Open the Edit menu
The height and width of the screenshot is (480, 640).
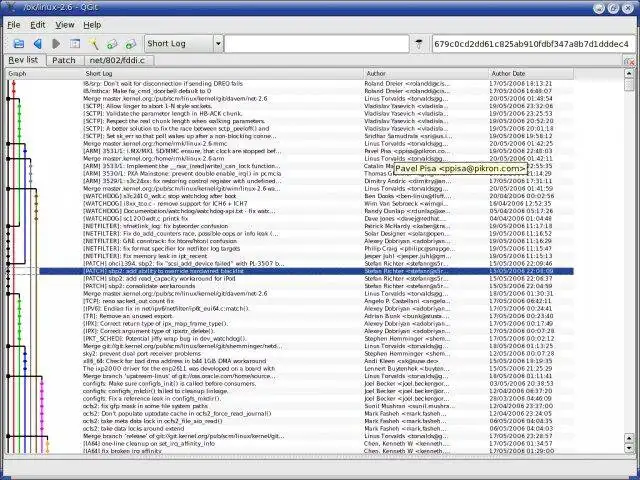(x=38, y=25)
